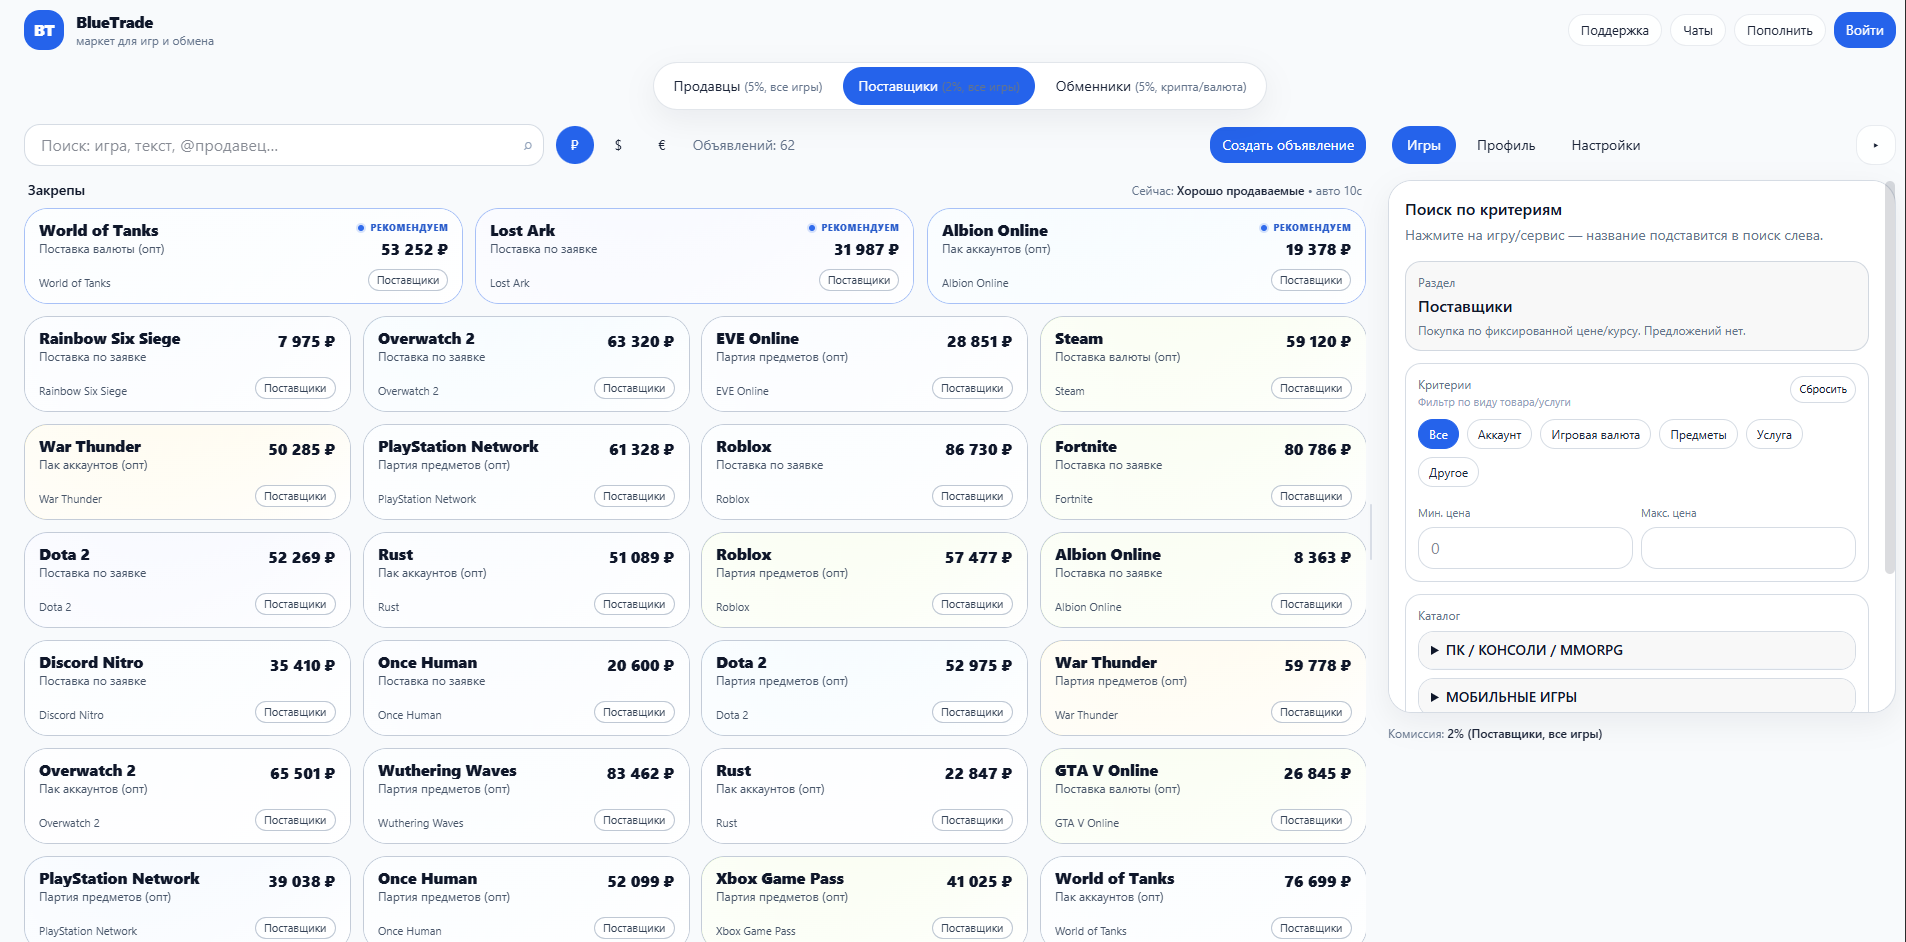Click "Создать объявление"
This screenshot has height=942, width=1906.
pos(1288,145)
